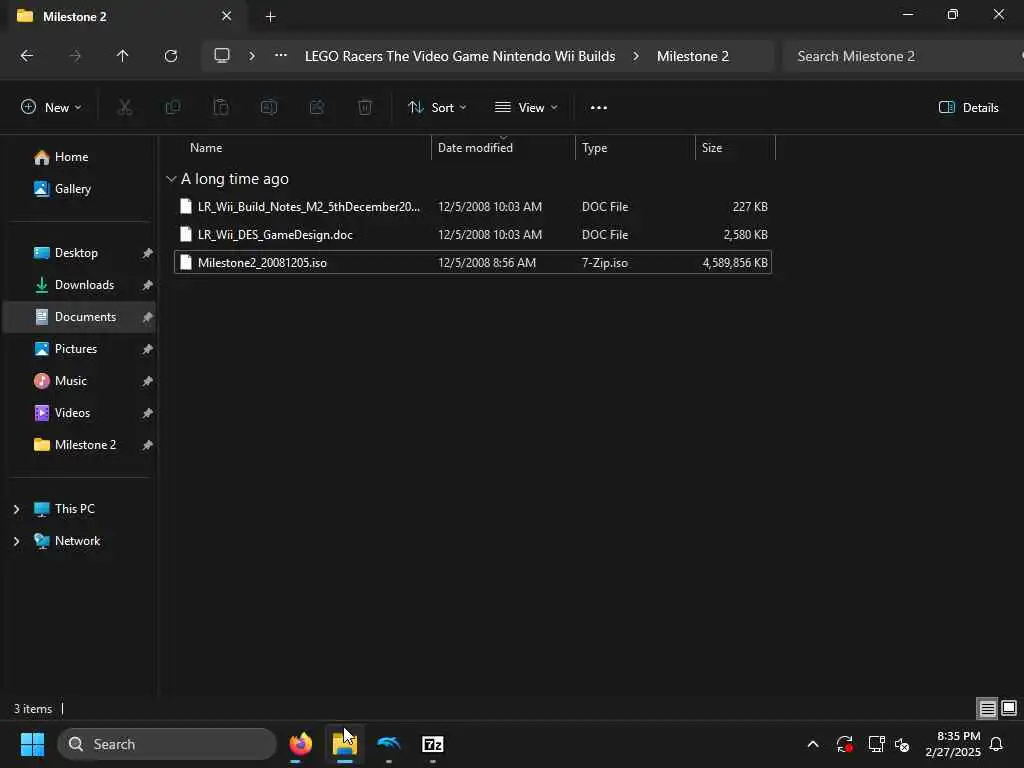This screenshot has height=768, width=1024.
Task: Show hidden breadcrumb path via ellipsis
Action: pos(281,56)
